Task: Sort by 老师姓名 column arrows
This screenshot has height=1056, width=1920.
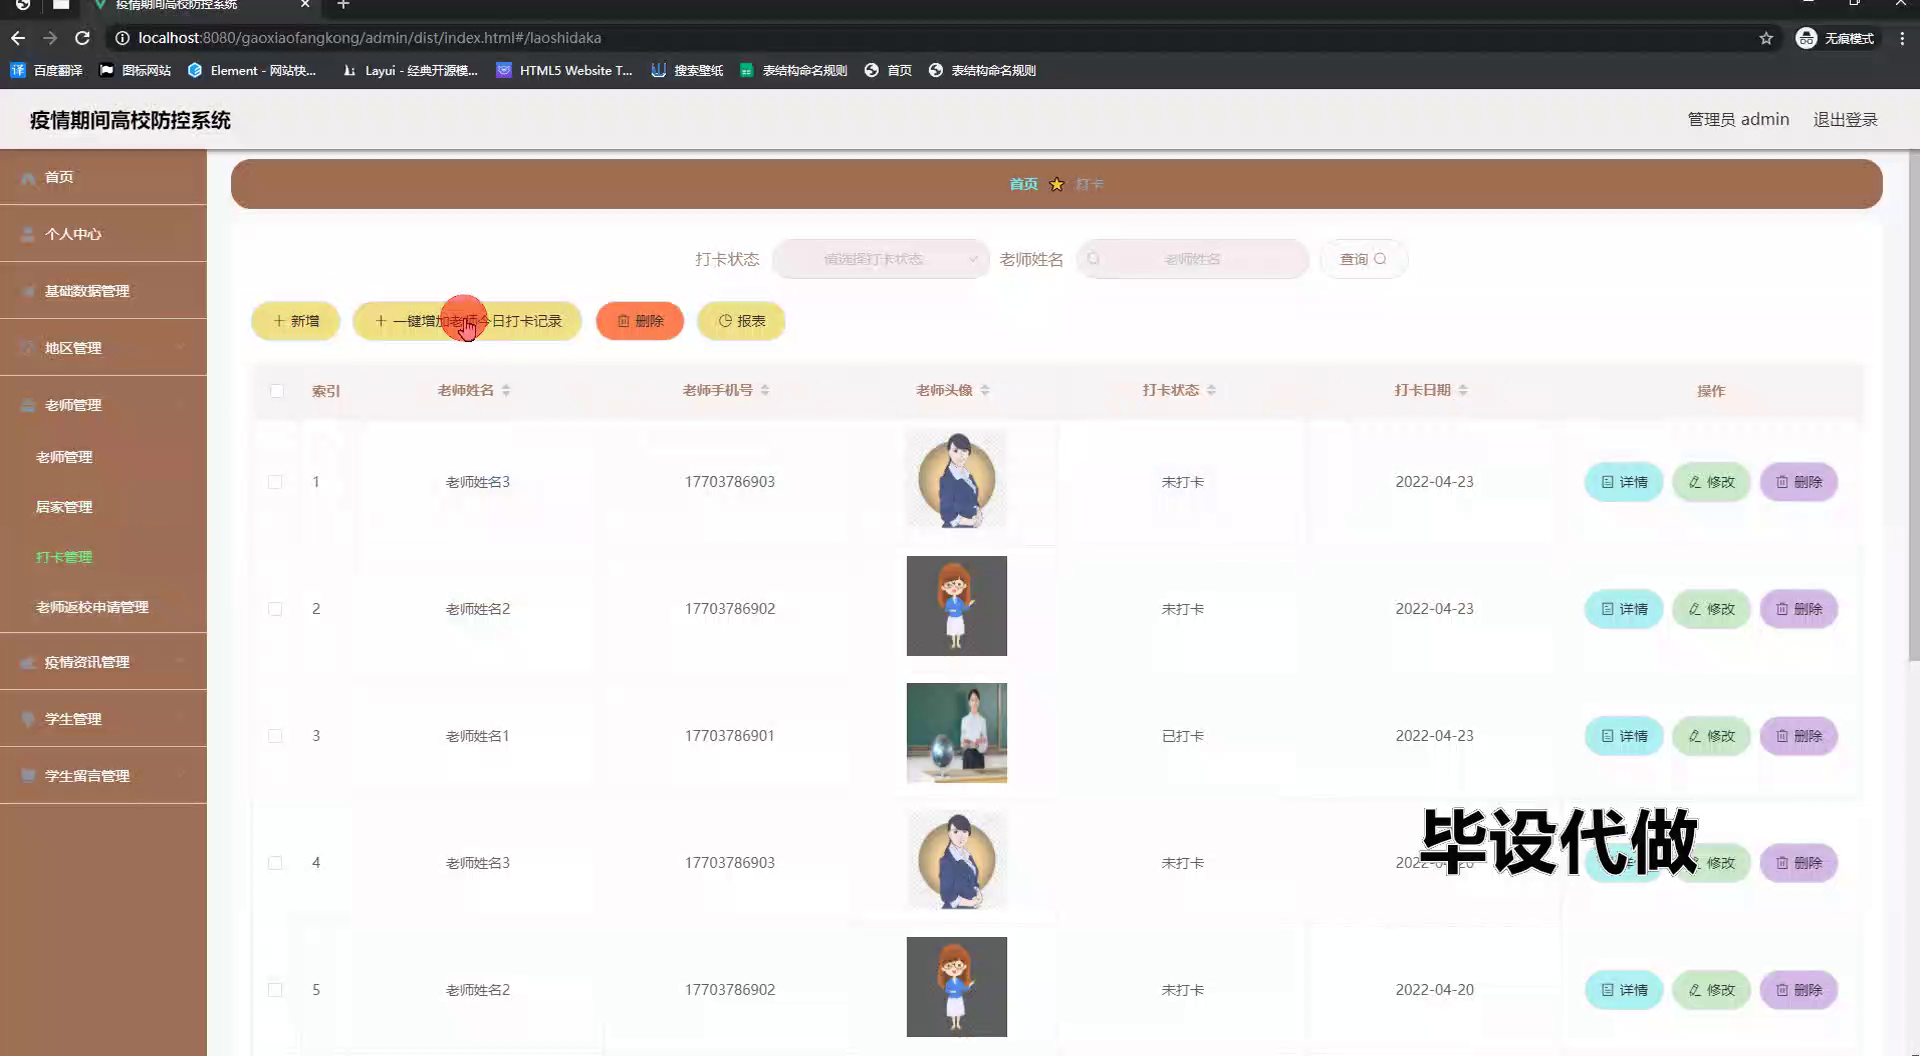Action: [x=506, y=390]
